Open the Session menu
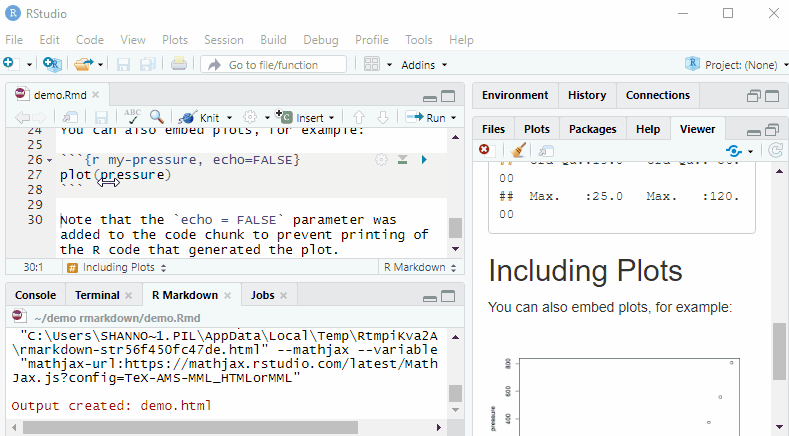The image size is (789, 436). pos(223,40)
